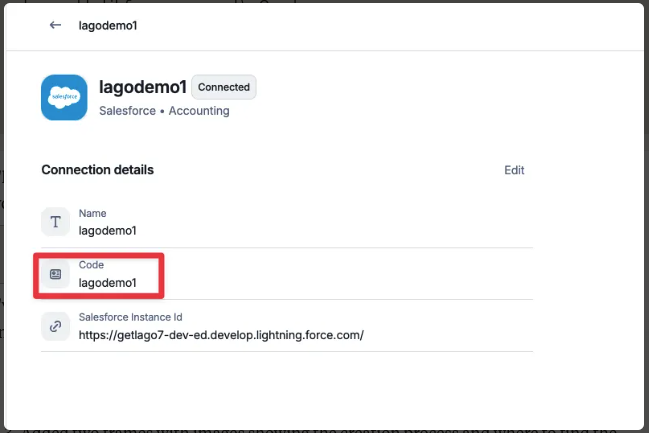649x433 pixels.
Task: Click the Connected status badge
Action: pos(224,87)
